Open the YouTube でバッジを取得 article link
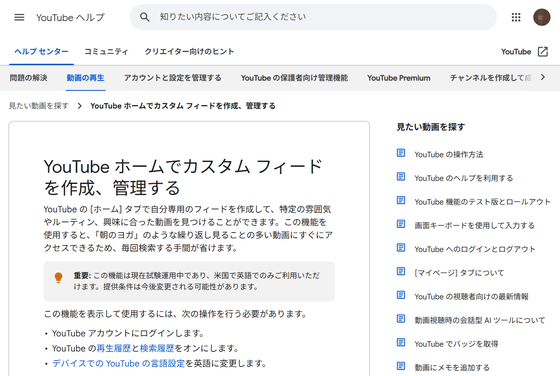560x376 pixels. pos(456,344)
